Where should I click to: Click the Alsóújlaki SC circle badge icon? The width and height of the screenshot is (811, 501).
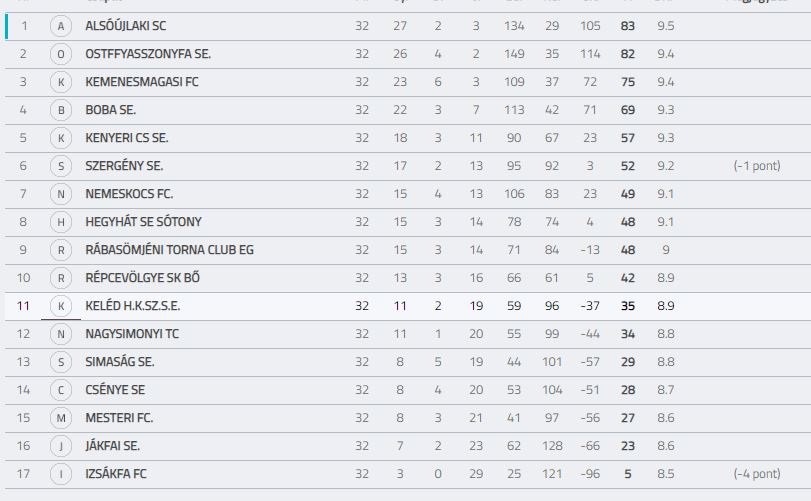coord(61,26)
